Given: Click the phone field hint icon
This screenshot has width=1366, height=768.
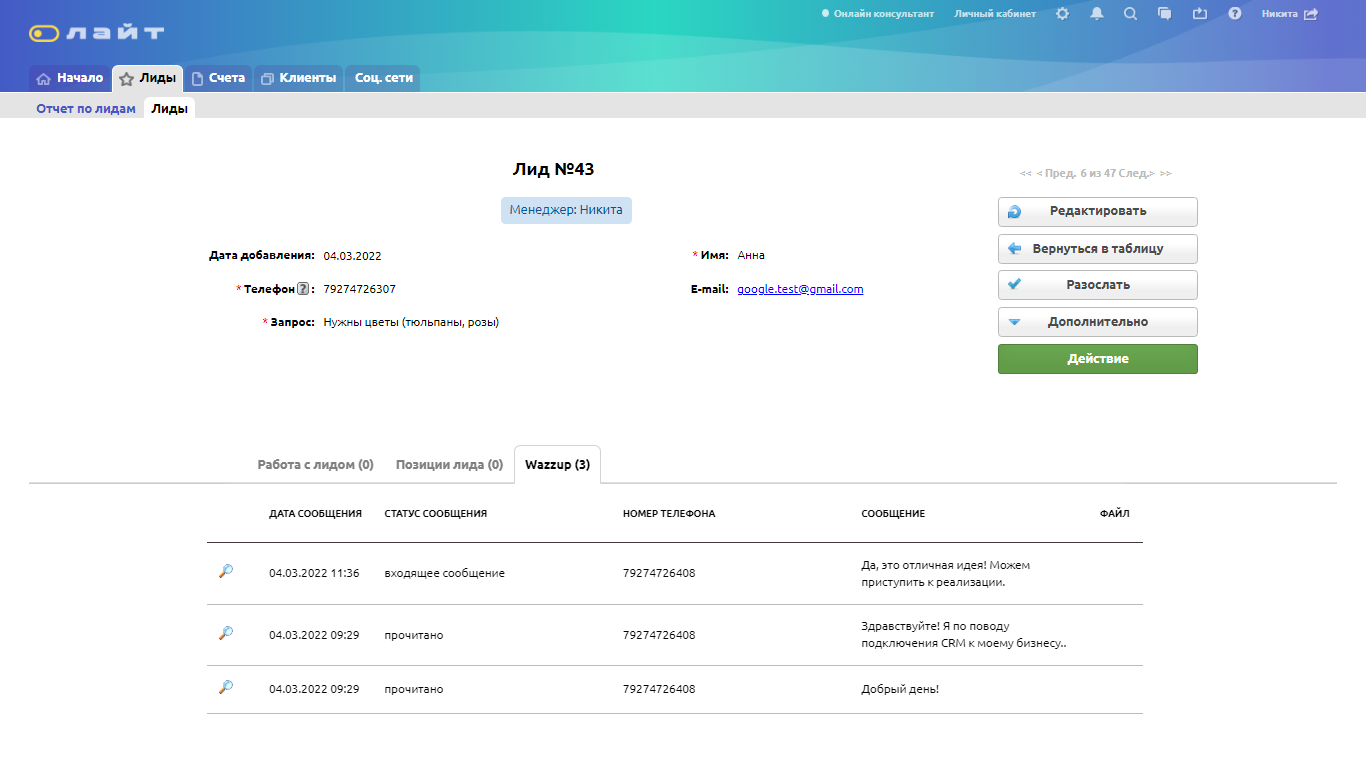Looking at the screenshot, I should pos(303,290).
